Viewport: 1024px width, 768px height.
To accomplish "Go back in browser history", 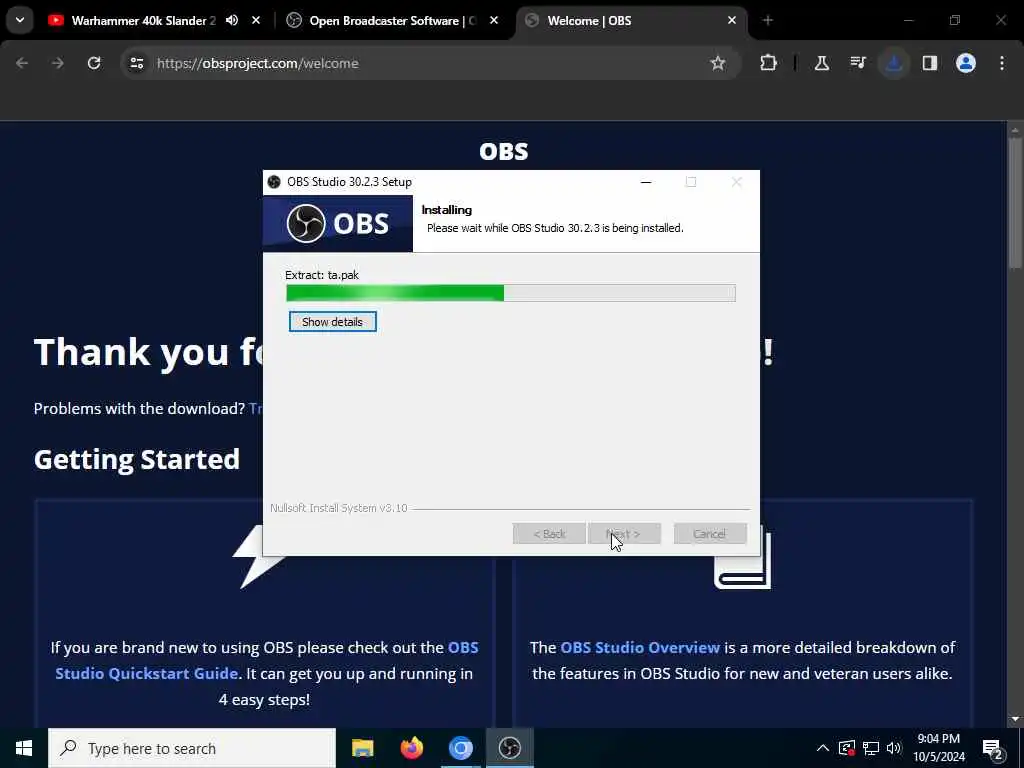I will [22, 63].
